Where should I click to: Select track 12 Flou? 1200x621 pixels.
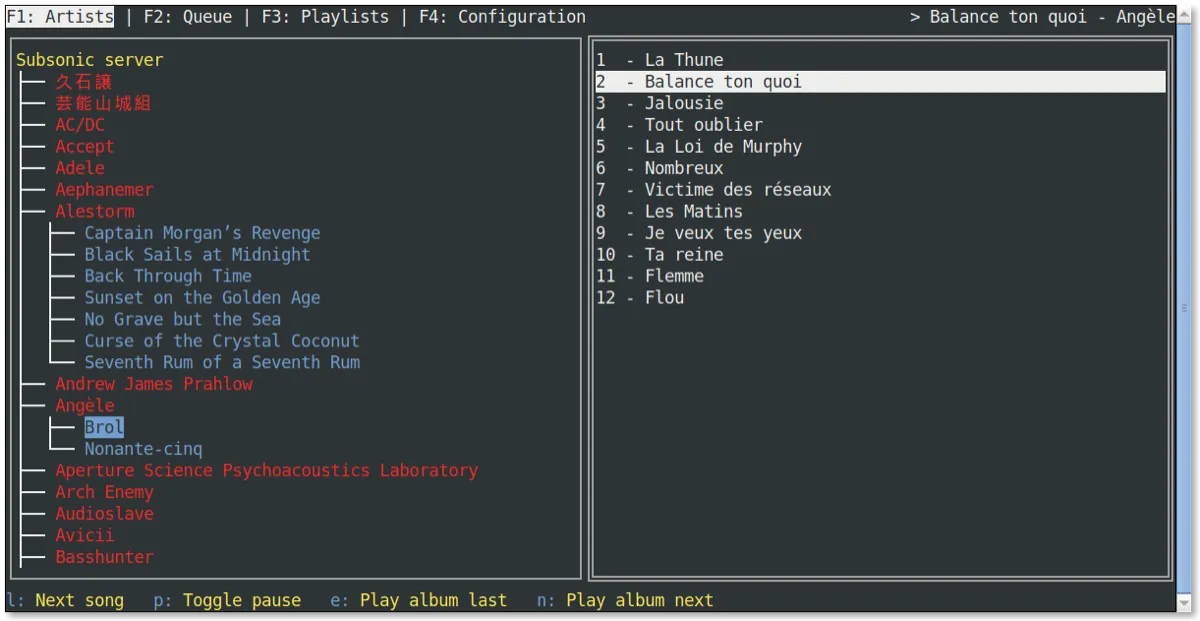664,298
